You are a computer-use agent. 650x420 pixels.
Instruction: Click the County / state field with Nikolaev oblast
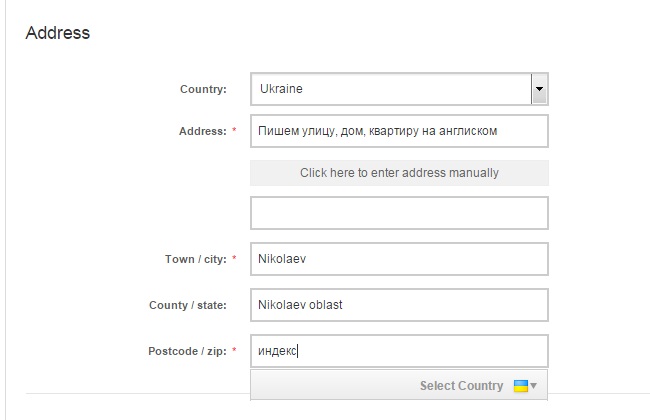coord(399,305)
